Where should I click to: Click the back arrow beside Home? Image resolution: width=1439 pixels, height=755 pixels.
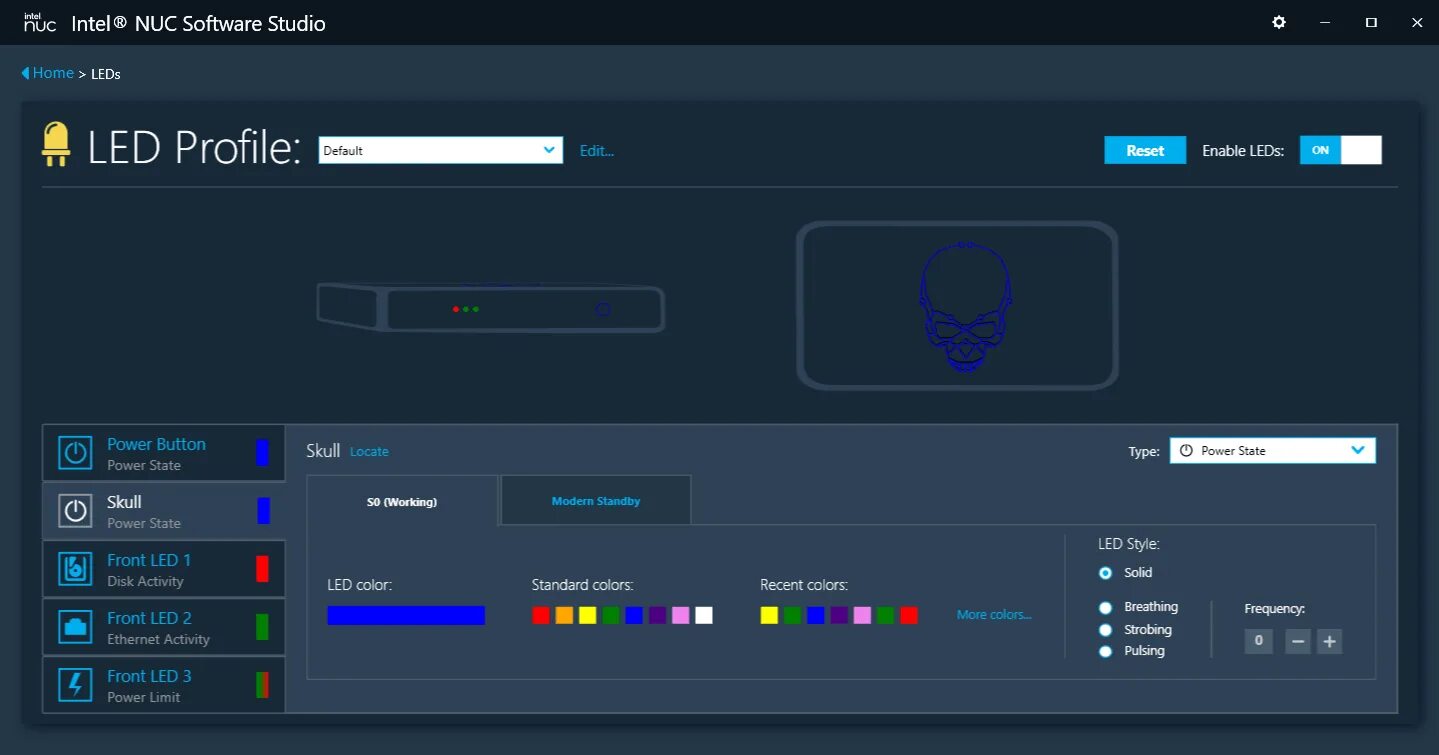click(25, 73)
